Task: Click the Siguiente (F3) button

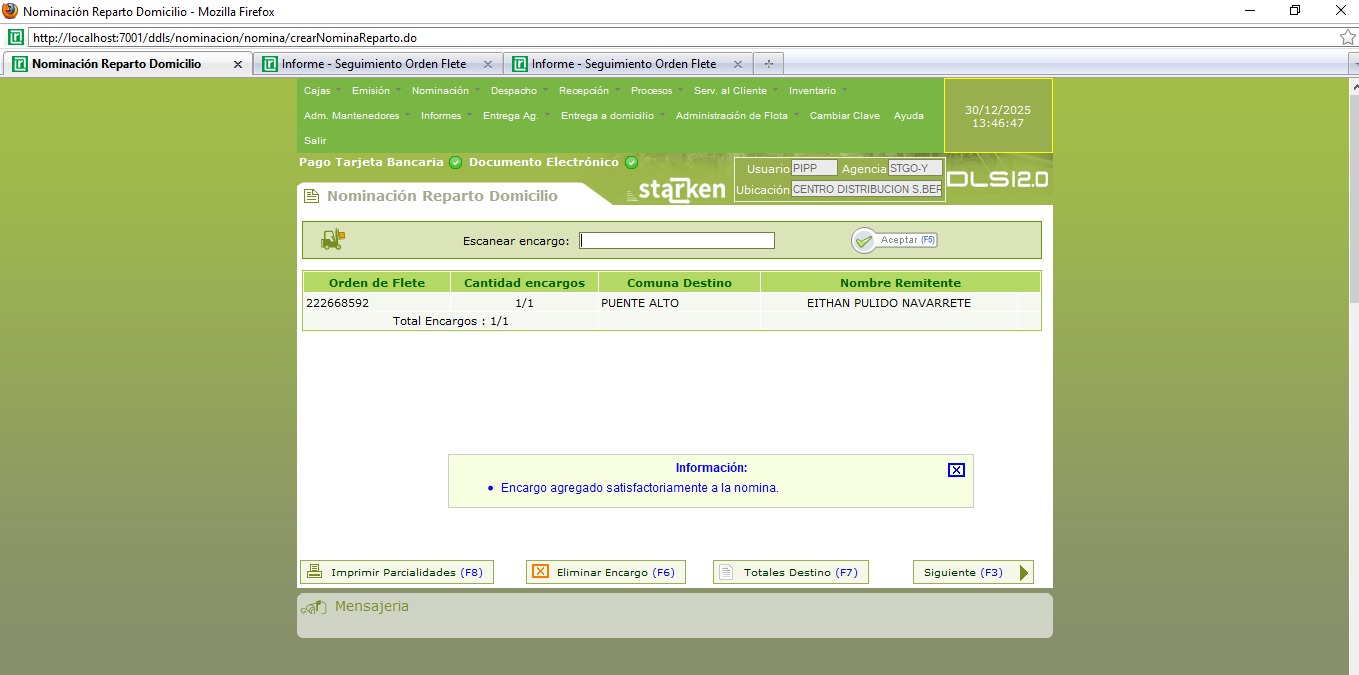Action: (972, 573)
